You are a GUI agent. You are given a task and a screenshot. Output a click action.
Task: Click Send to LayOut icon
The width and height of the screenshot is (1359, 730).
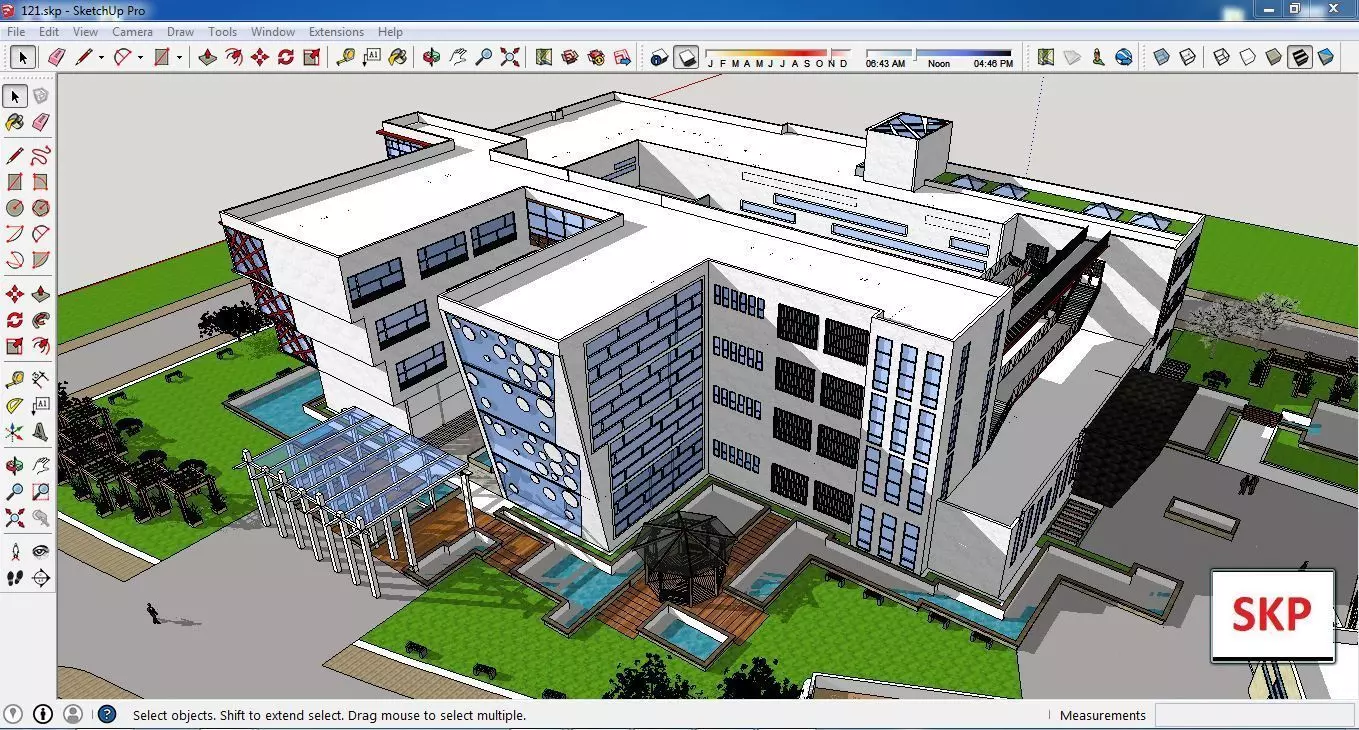[x=623, y=57]
